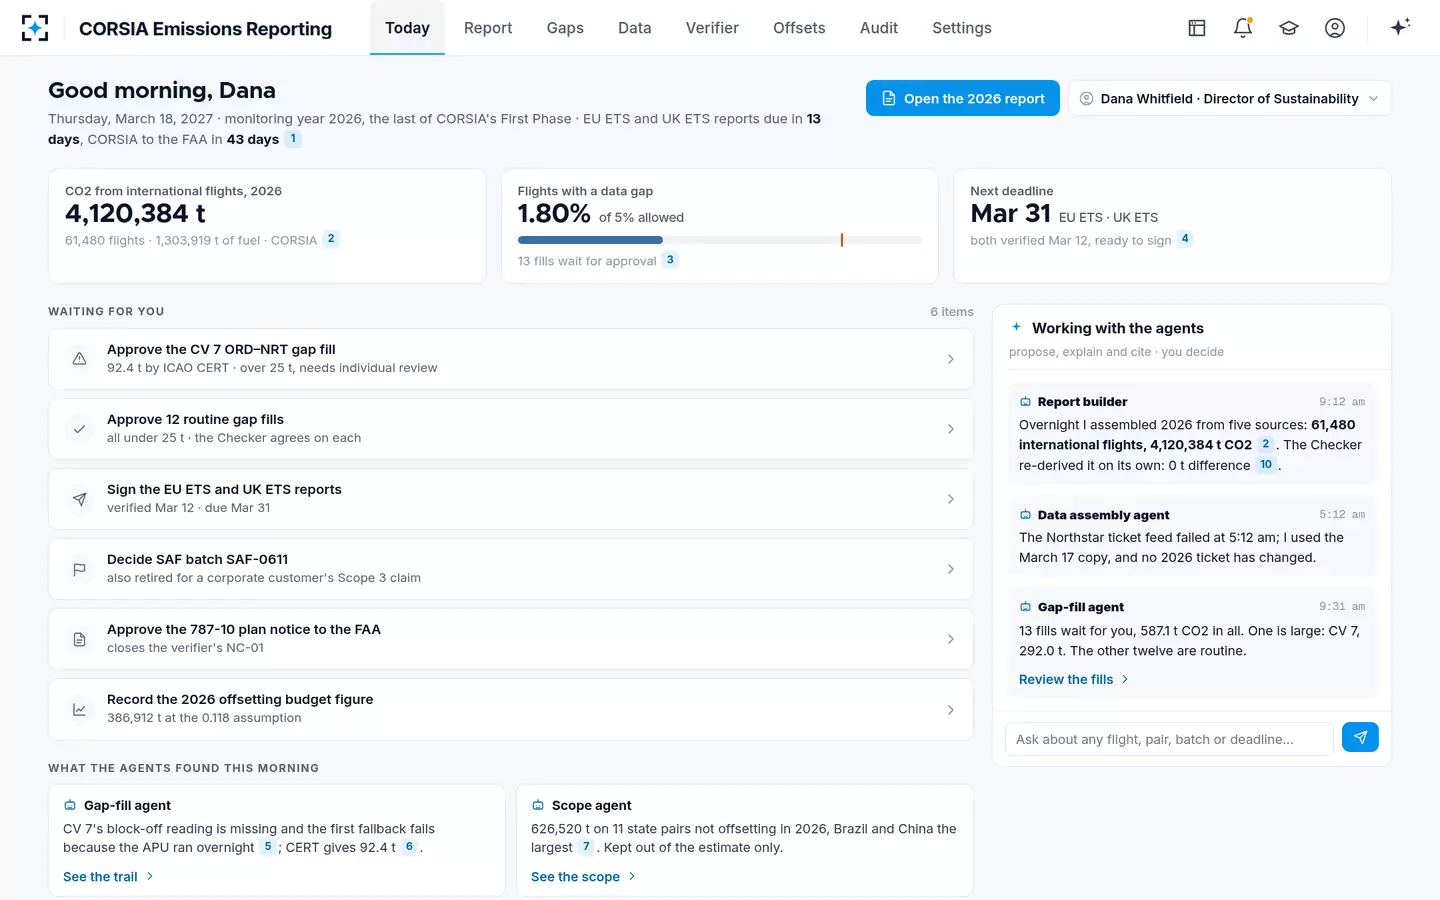Click flag icon on SAF batch SAF-0611 row
Screen dimensions: 1440x900
coord(79,569)
